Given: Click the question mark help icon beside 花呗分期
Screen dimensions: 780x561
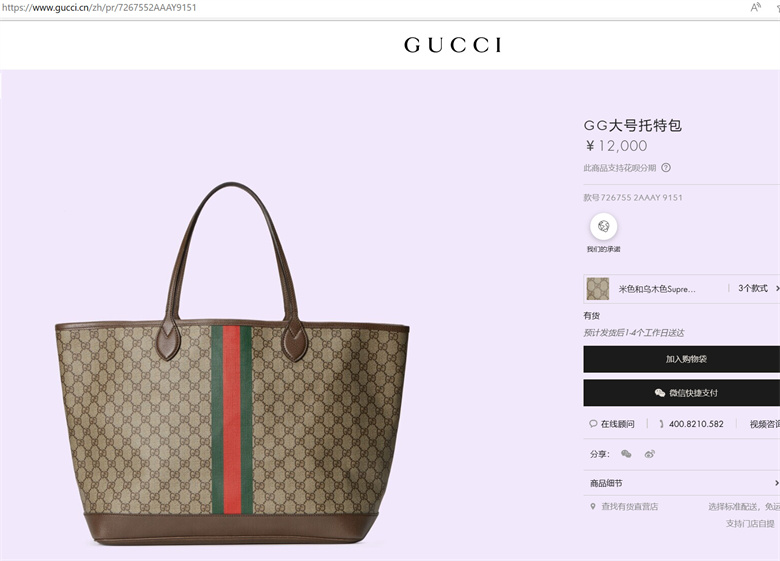Looking at the screenshot, I should pyautogui.click(x=666, y=168).
